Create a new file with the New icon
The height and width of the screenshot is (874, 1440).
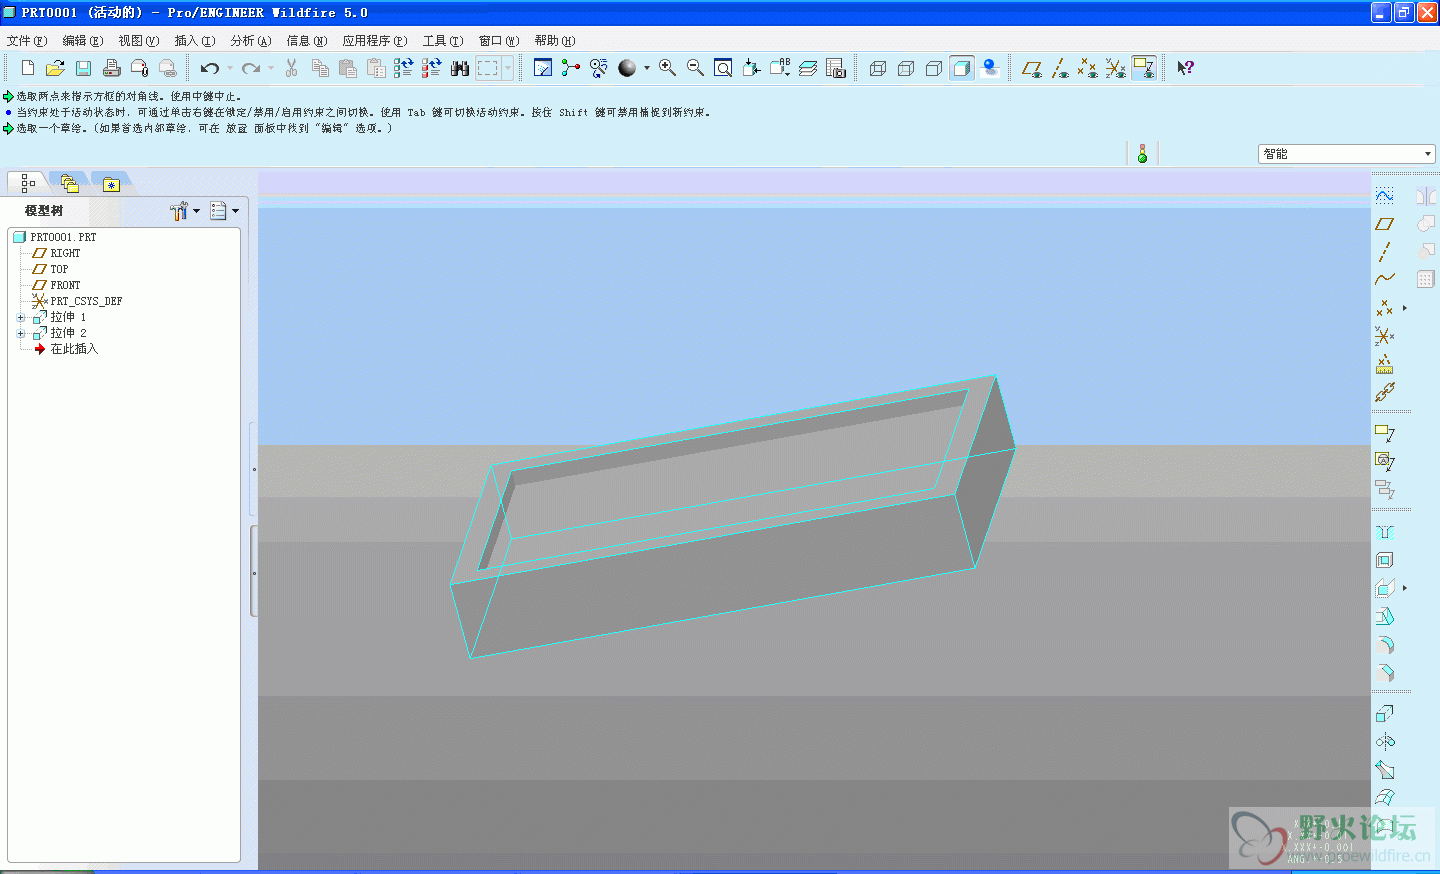point(28,68)
